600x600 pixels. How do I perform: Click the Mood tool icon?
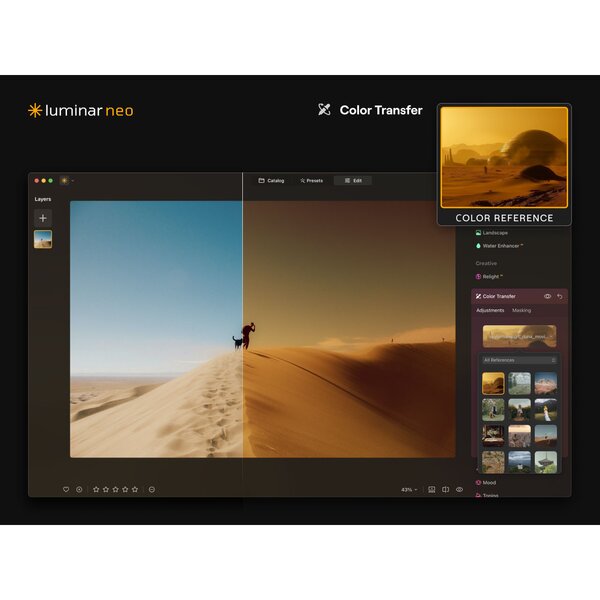(478, 483)
